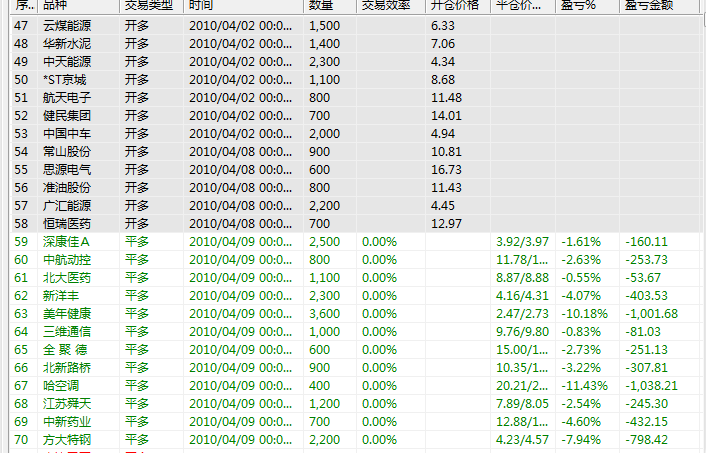Image resolution: width=706 pixels, height=453 pixels.
Task: Select the 方大特钢 row
Action: click(x=355, y=440)
